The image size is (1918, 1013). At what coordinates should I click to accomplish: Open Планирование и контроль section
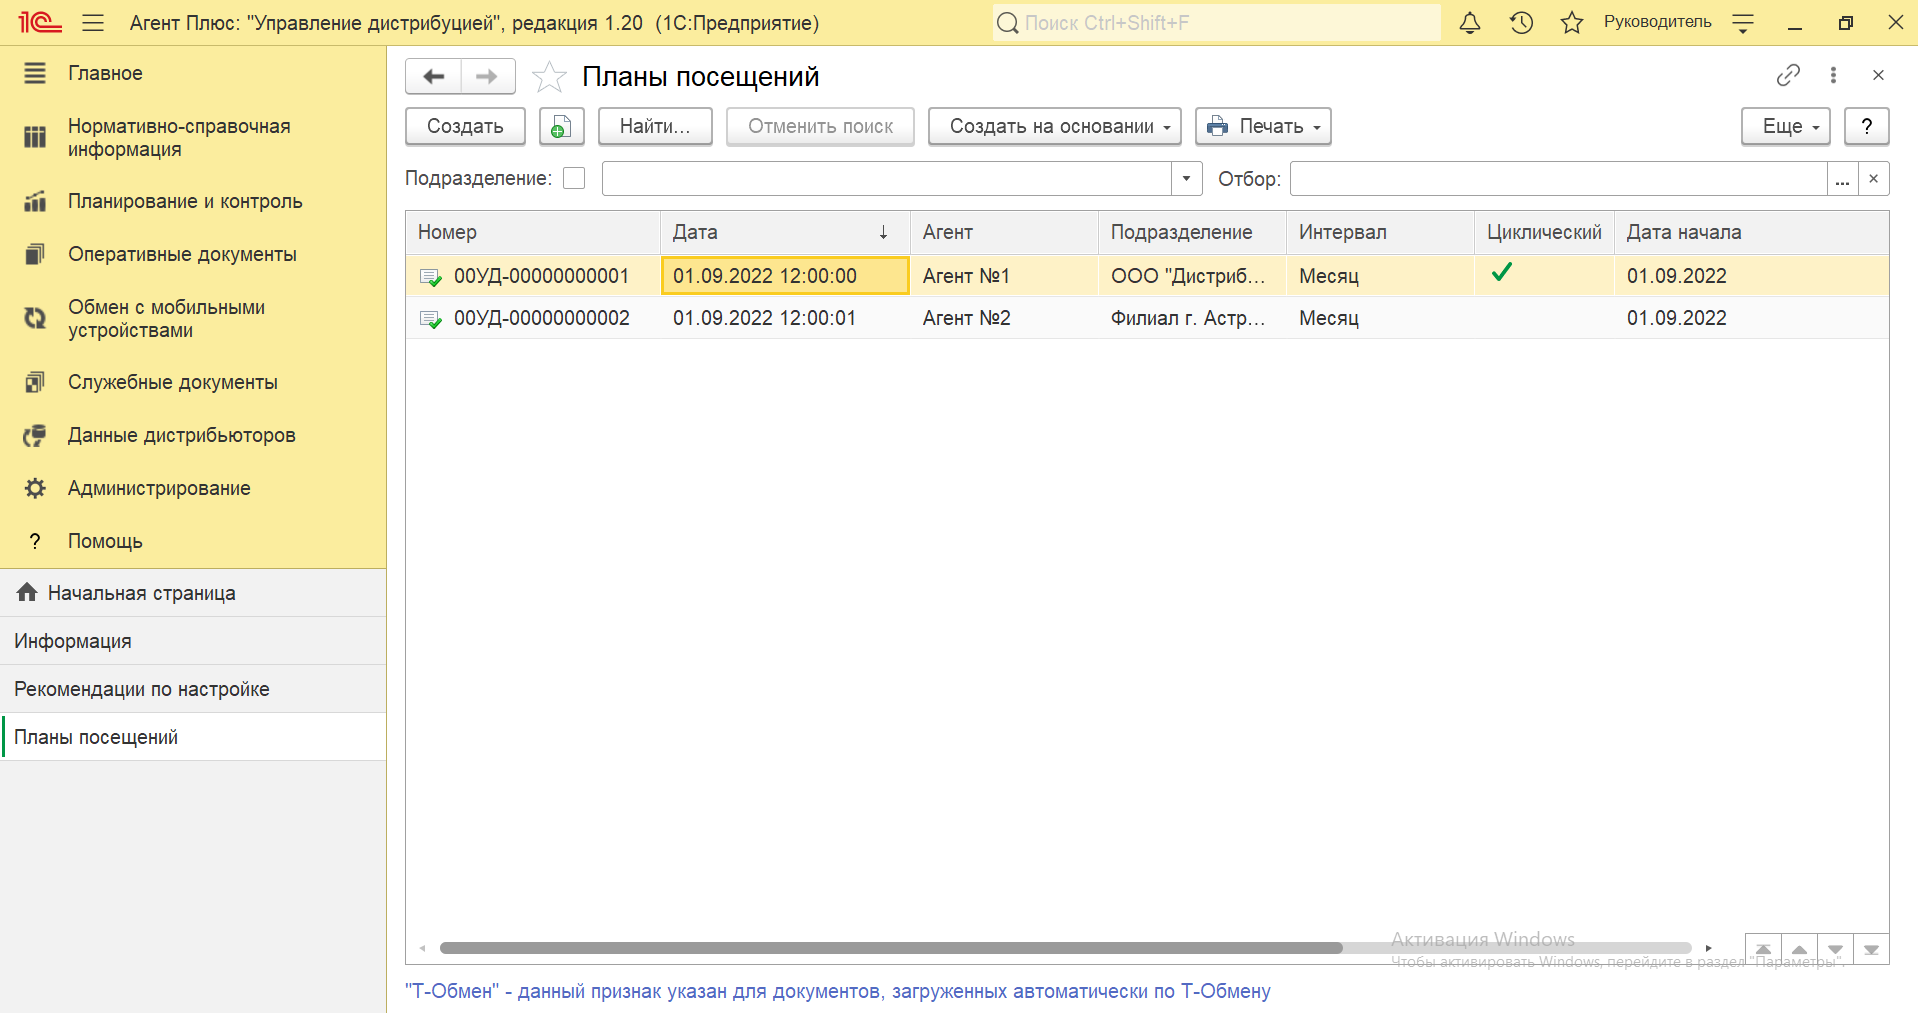pyautogui.click(x=193, y=201)
